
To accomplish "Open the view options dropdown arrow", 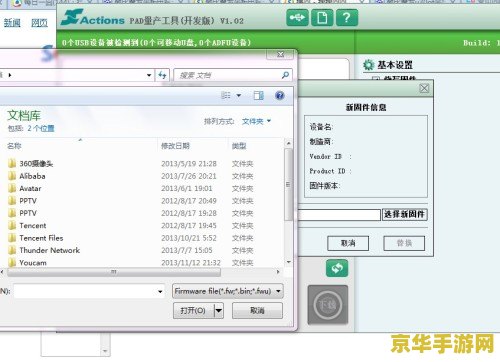I will click(x=239, y=96).
